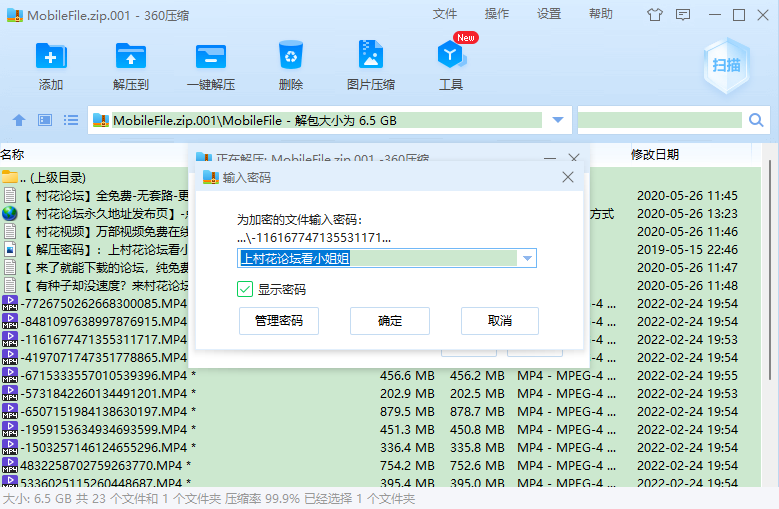Screen dimensions: 779x509
Task: Open the 工具 (Tools) icon
Action: click(451, 56)
